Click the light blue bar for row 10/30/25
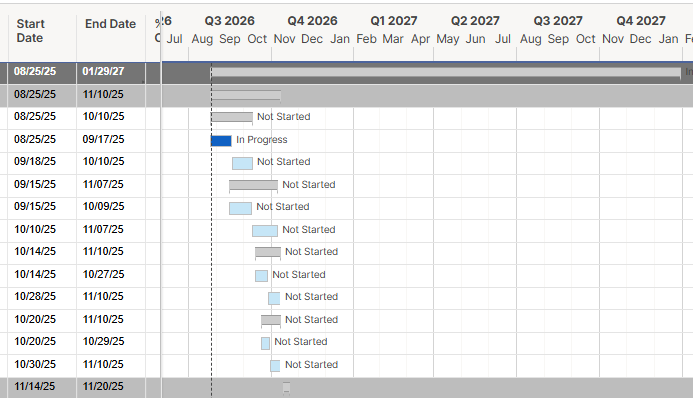This screenshot has width=693, height=398. click(x=275, y=365)
